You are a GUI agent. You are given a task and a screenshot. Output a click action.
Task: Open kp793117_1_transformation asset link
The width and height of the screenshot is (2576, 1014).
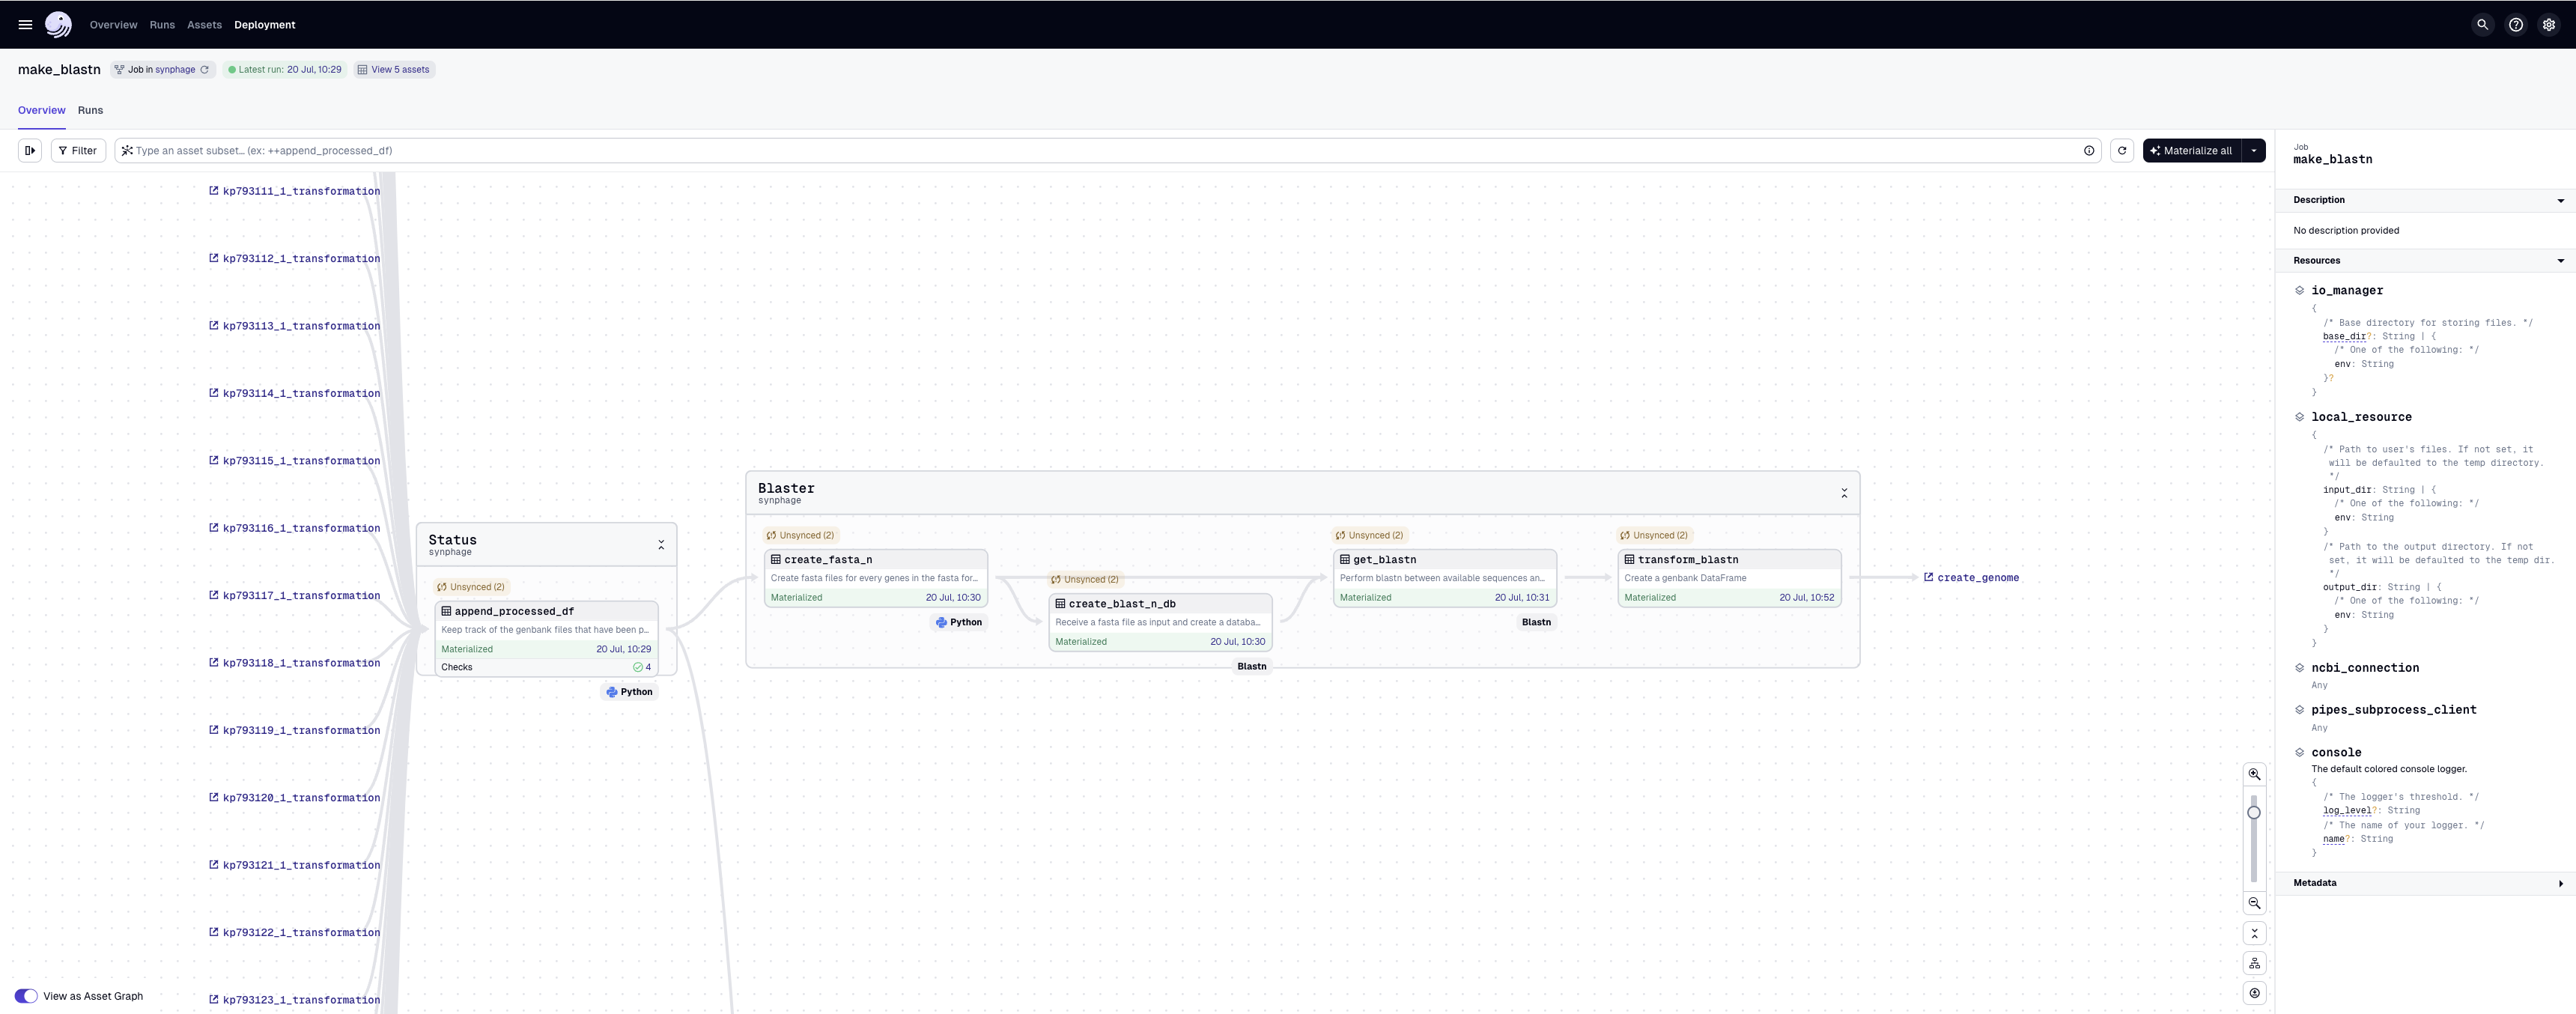click(x=294, y=596)
